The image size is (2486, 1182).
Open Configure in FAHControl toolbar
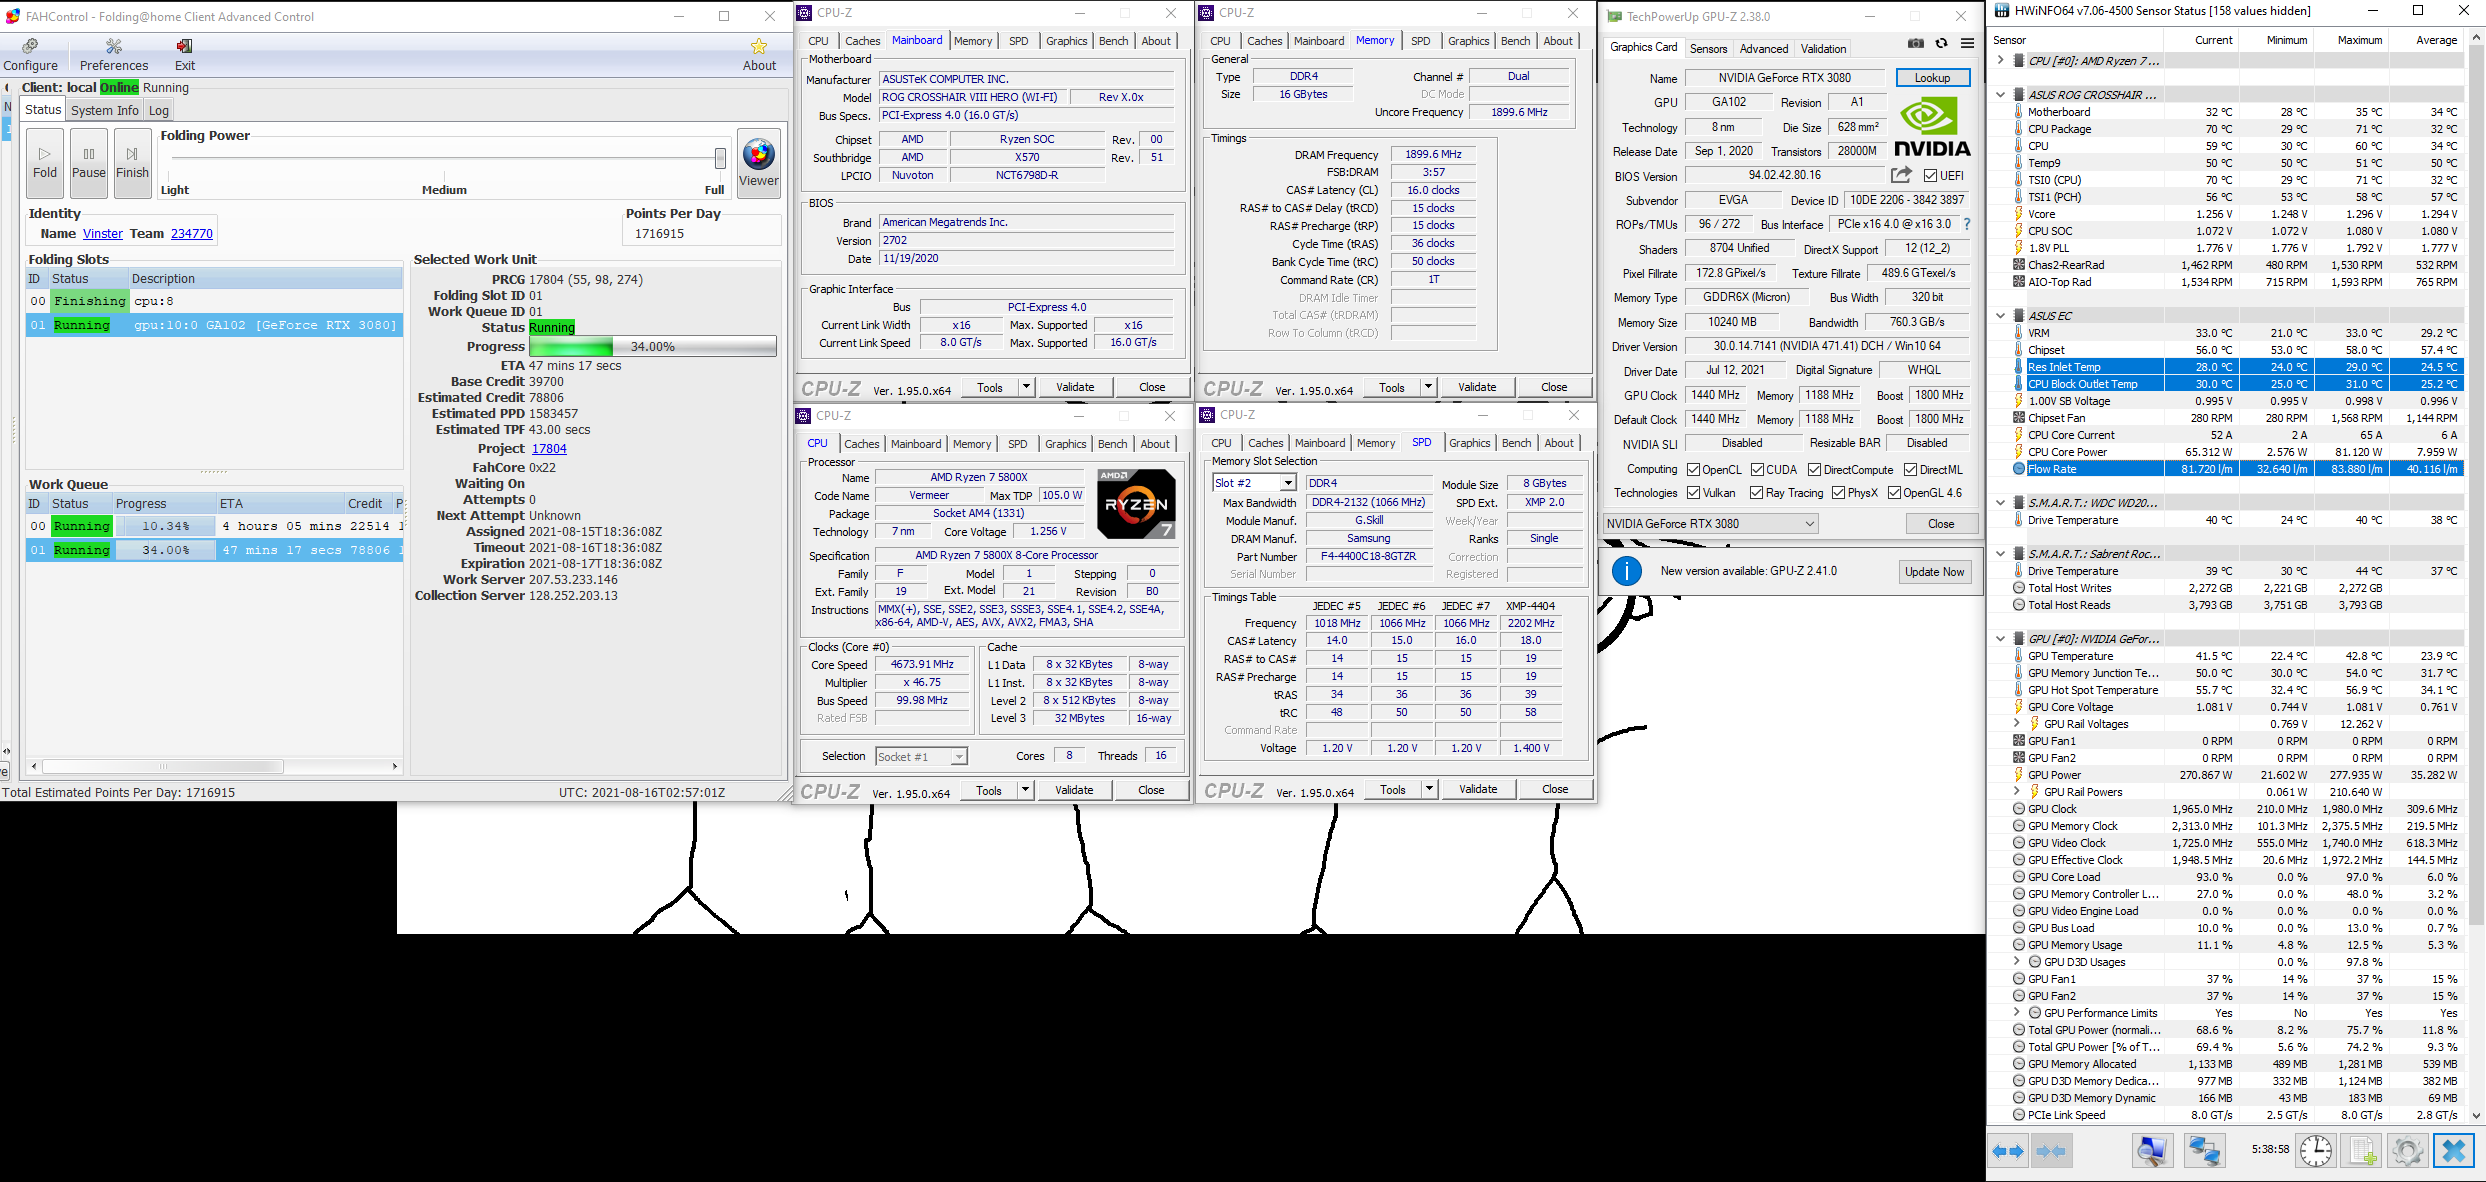pos(31,55)
